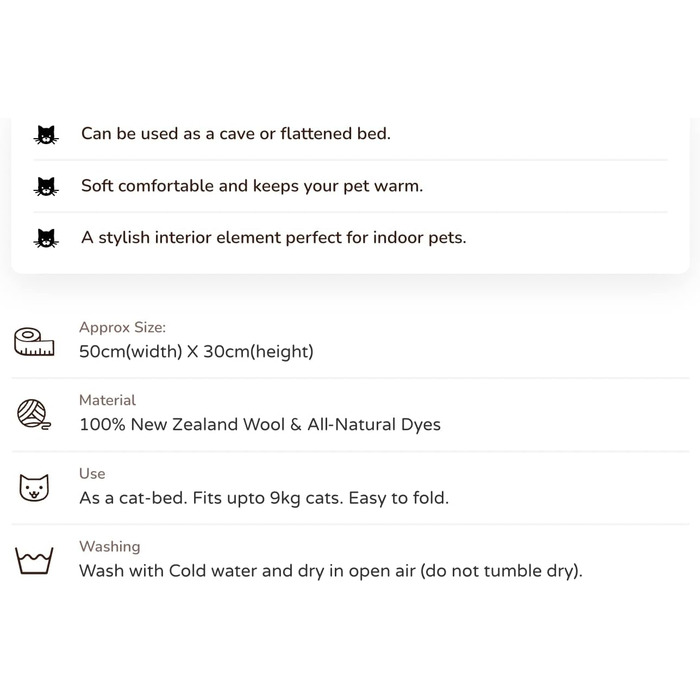The image size is (700, 700).
Task: Select the Use label
Action: point(92,473)
